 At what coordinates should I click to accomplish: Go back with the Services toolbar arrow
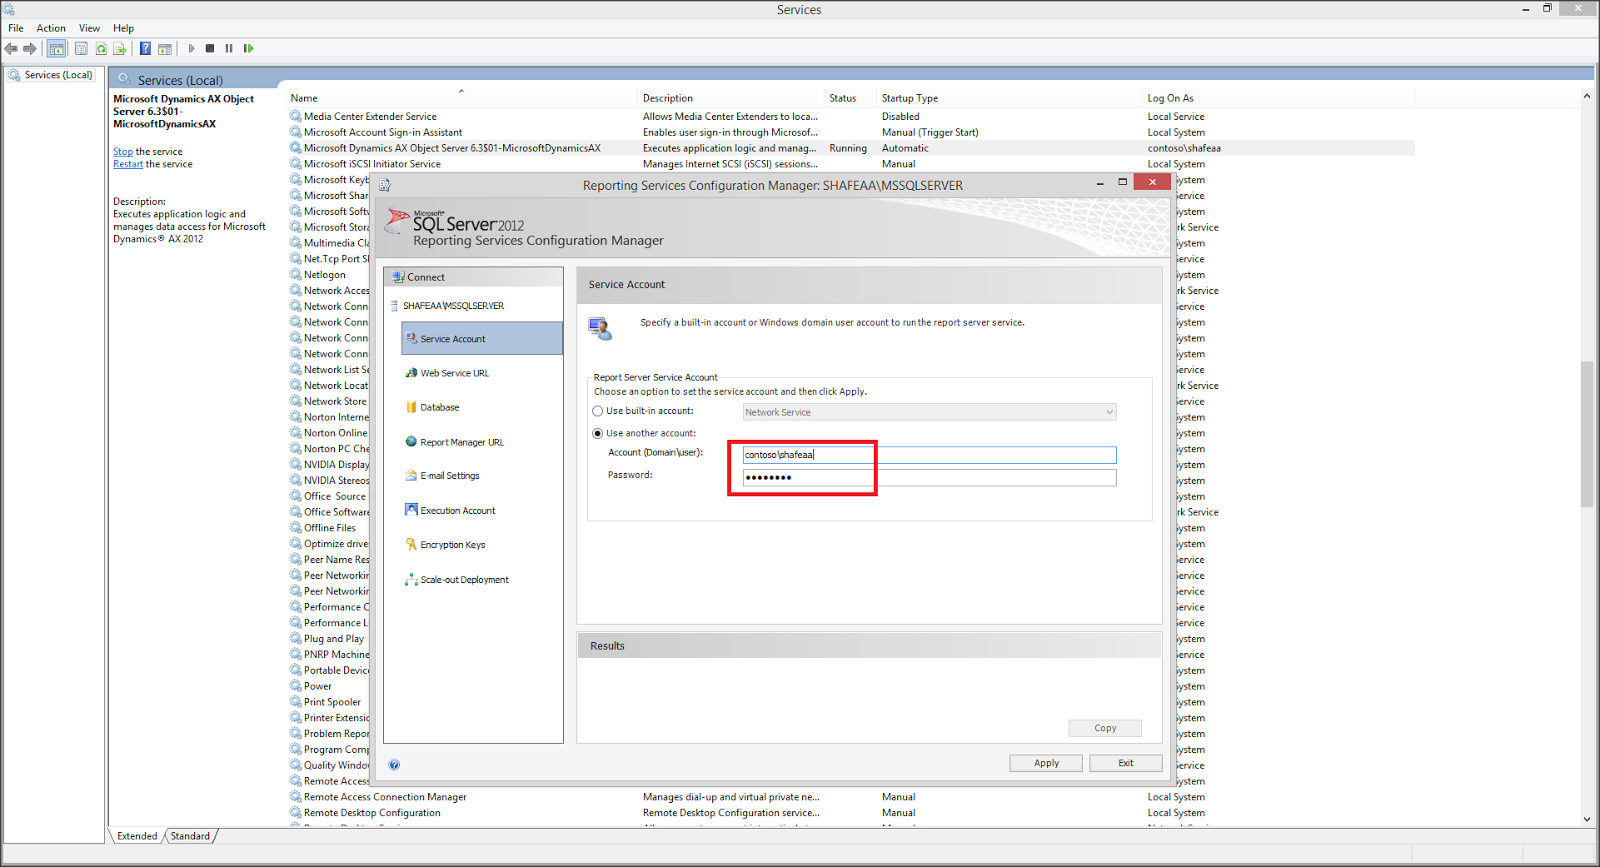(11, 49)
